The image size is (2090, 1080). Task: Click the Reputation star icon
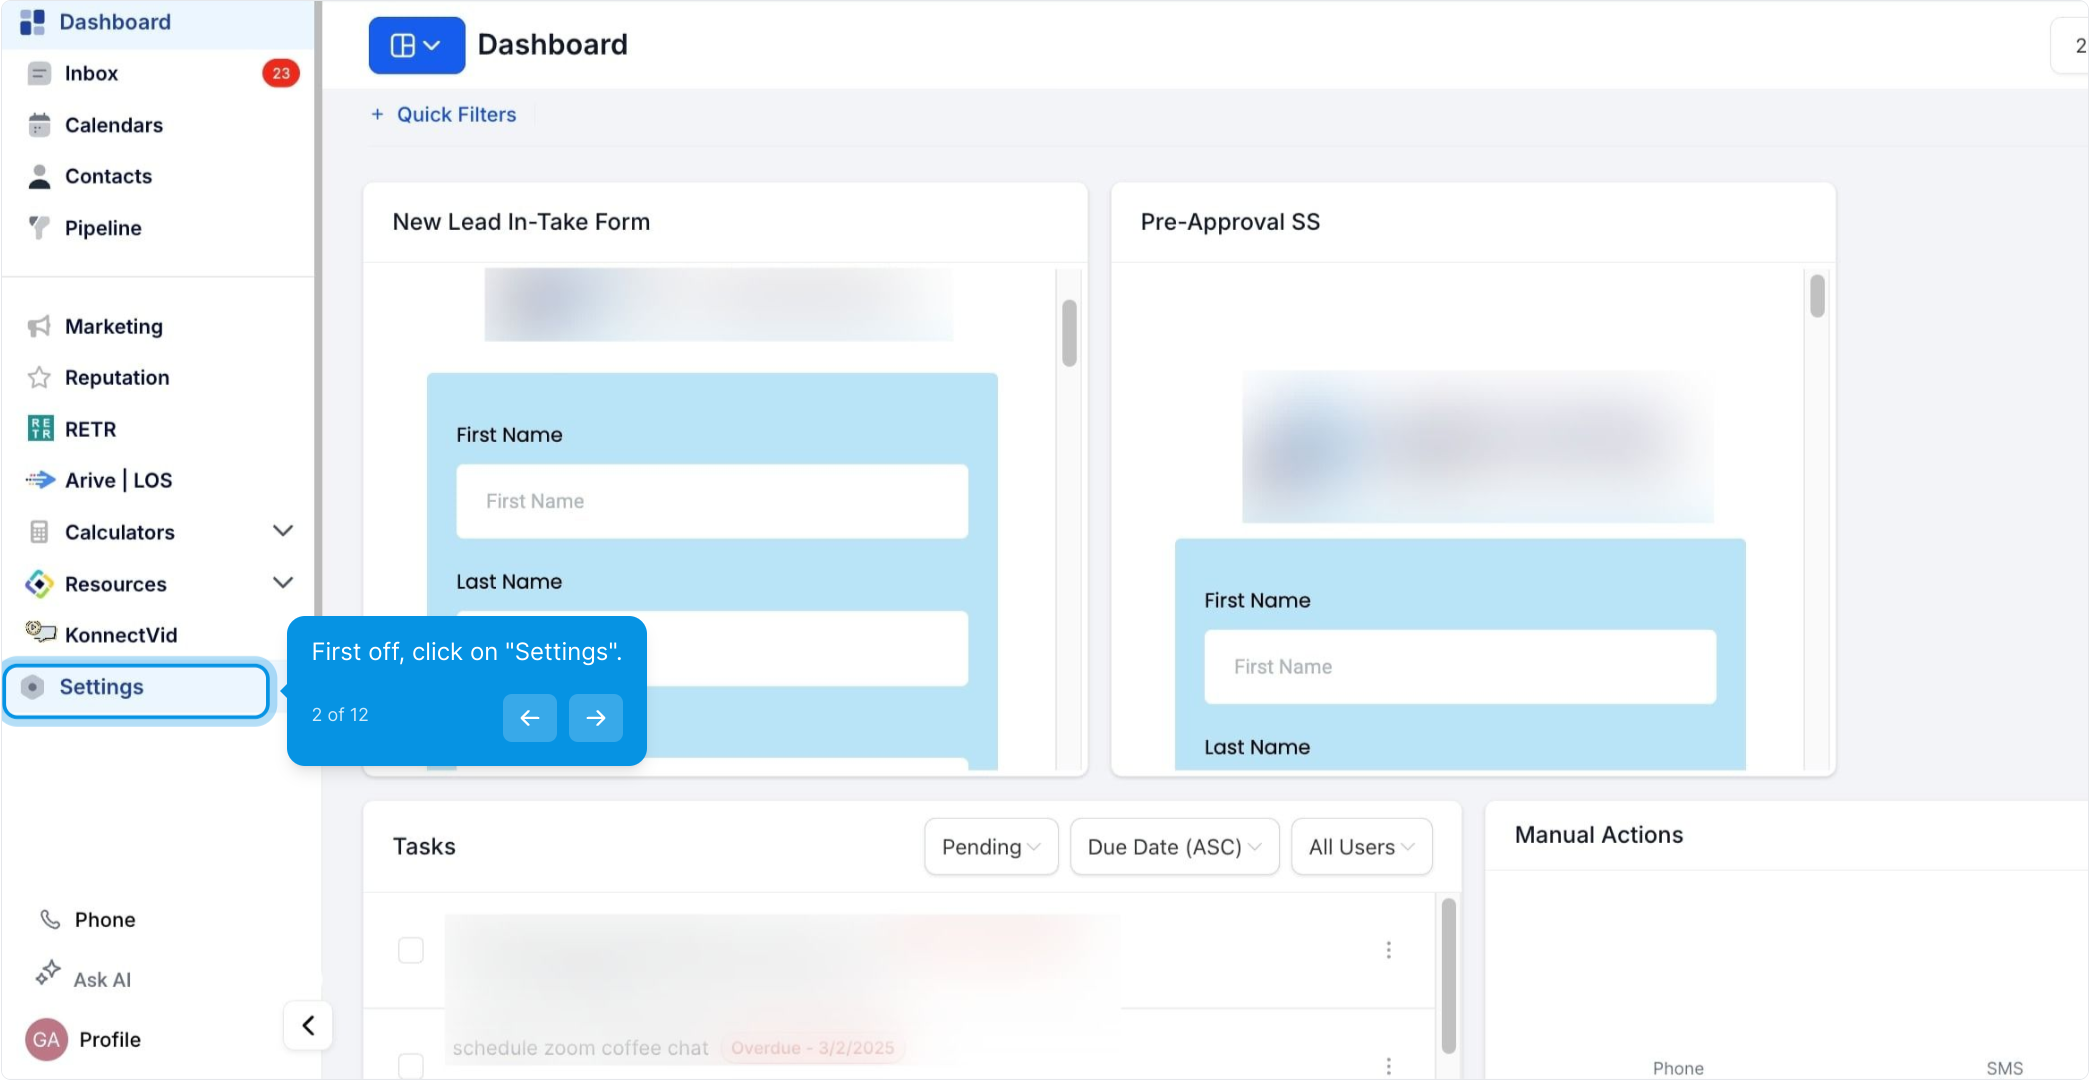[x=39, y=377]
